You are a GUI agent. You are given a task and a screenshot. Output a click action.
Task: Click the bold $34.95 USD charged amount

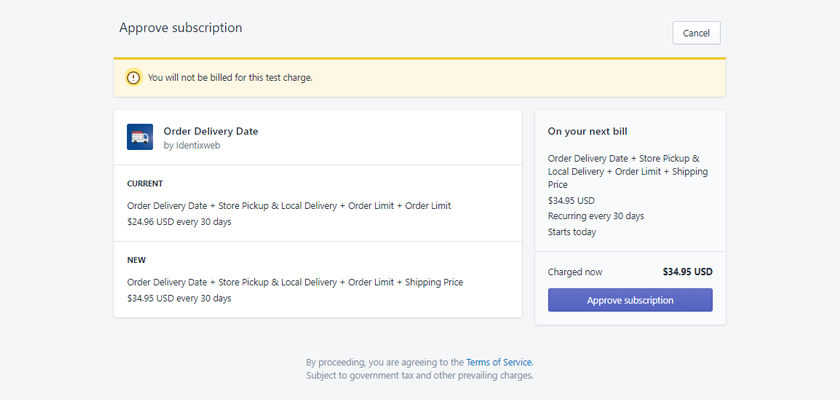[687, 272]
